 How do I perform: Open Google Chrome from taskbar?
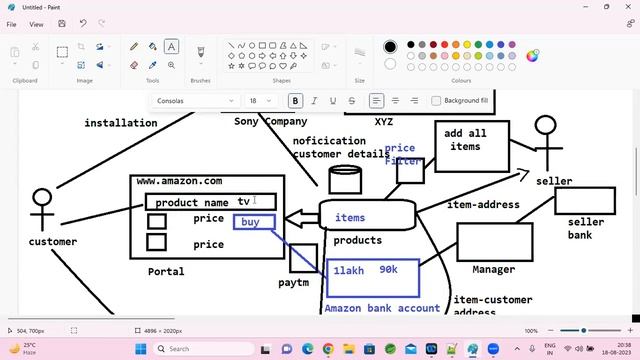pos(328,349)
